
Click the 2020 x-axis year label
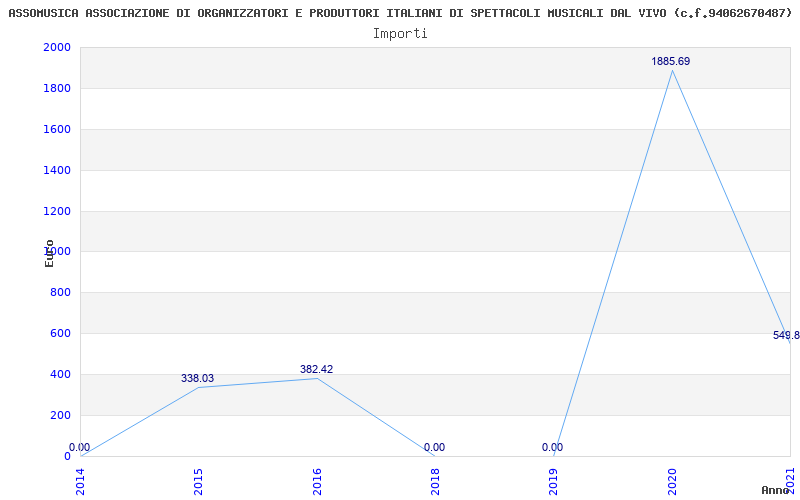pos(672,481)
